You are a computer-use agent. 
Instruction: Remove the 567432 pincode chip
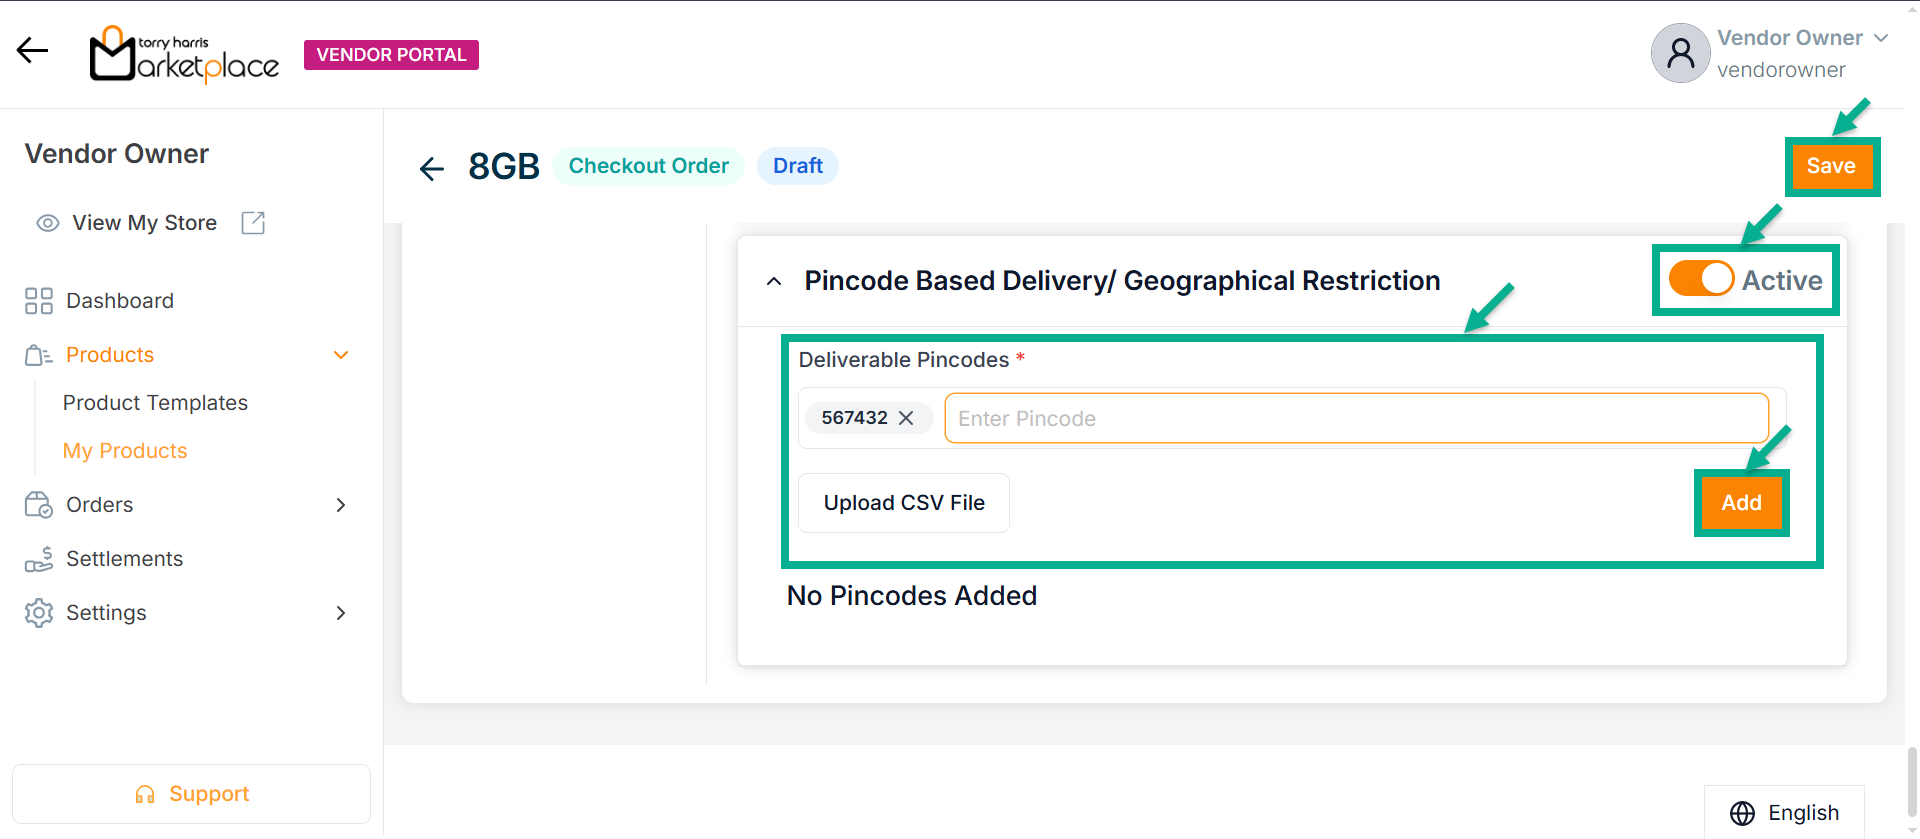(906, 418)
